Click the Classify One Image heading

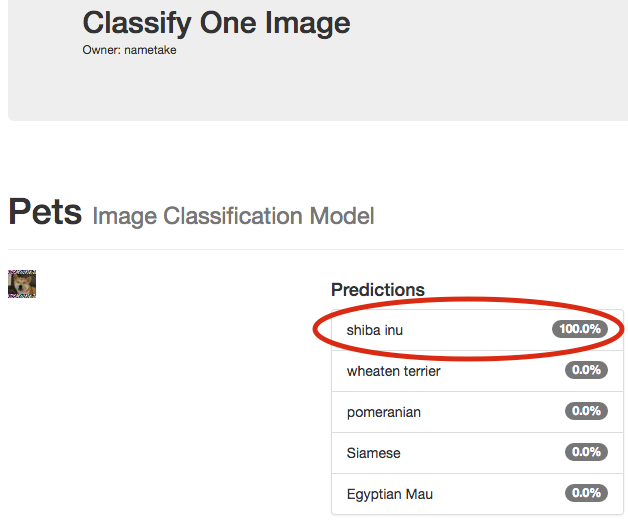[216, 23]
